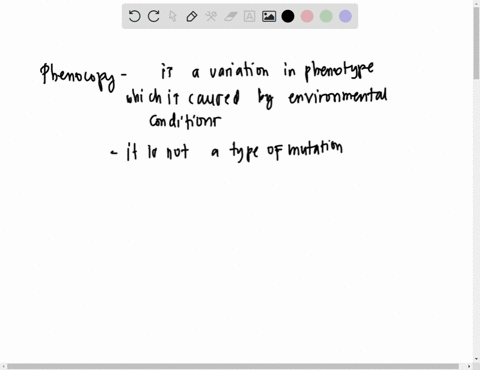Viewport: 480px width, 370px height.
Task: Click the handwritten word 'conditions'
Action: click(x=185, y=121)
